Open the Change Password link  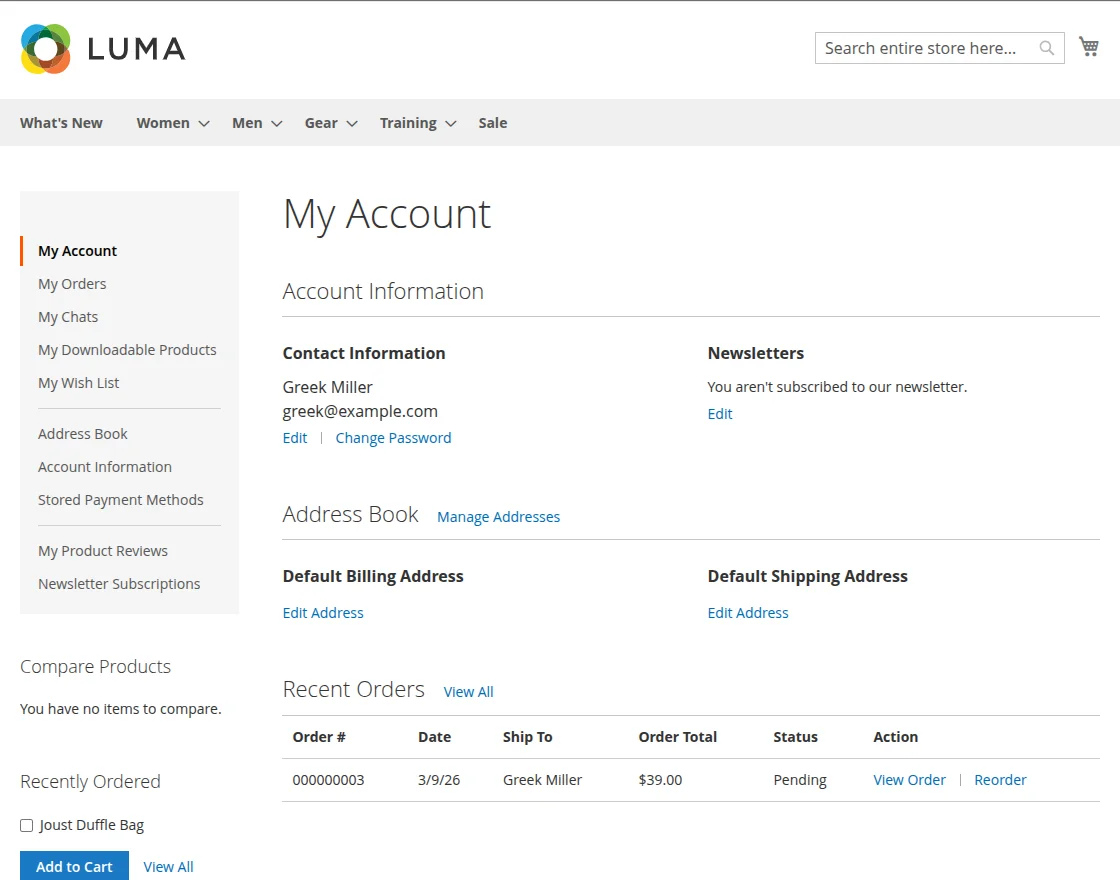pyautogui.click(x=393, y=438)
